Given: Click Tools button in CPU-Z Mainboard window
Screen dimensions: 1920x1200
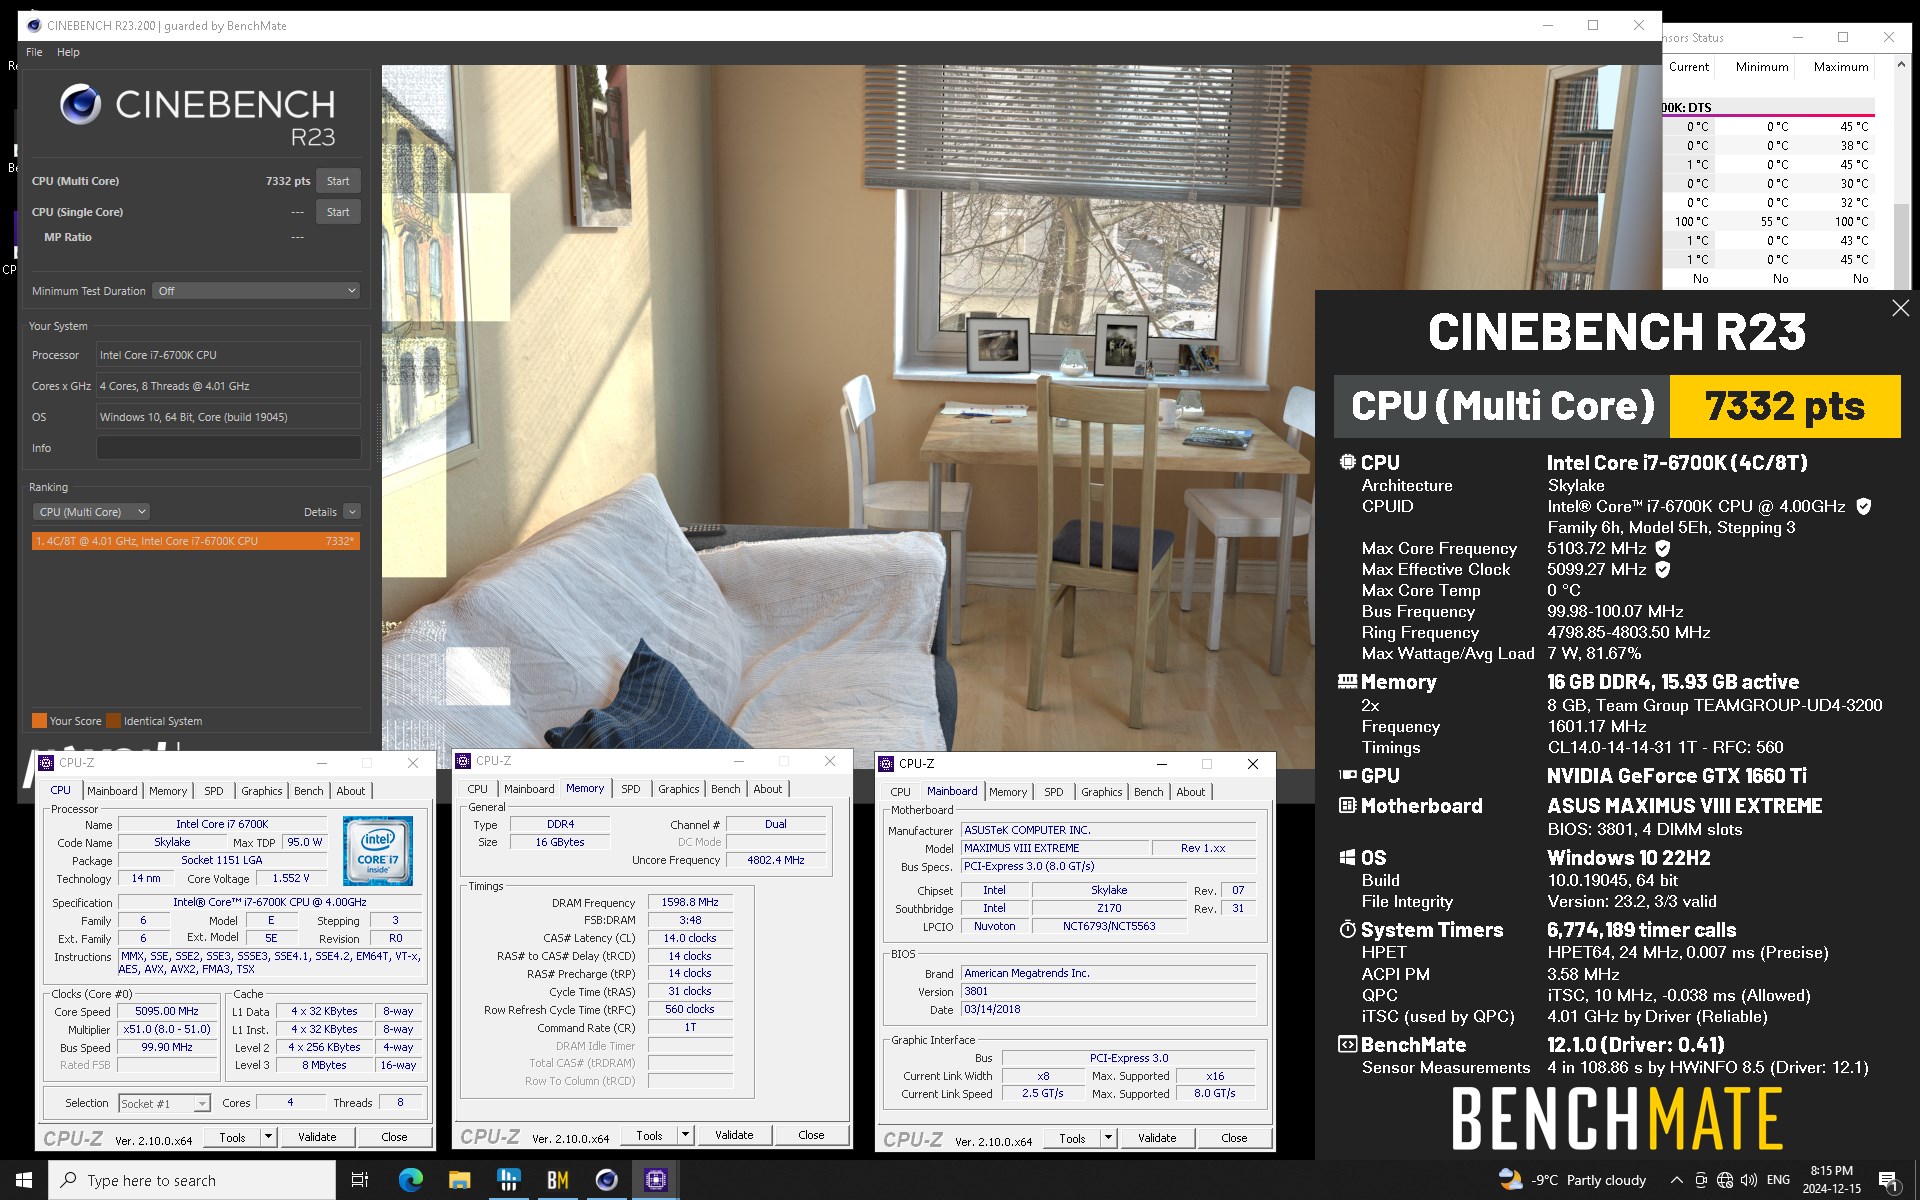Looking at the screenshot, I should pyautogui.click(x=1072, y=1138).
